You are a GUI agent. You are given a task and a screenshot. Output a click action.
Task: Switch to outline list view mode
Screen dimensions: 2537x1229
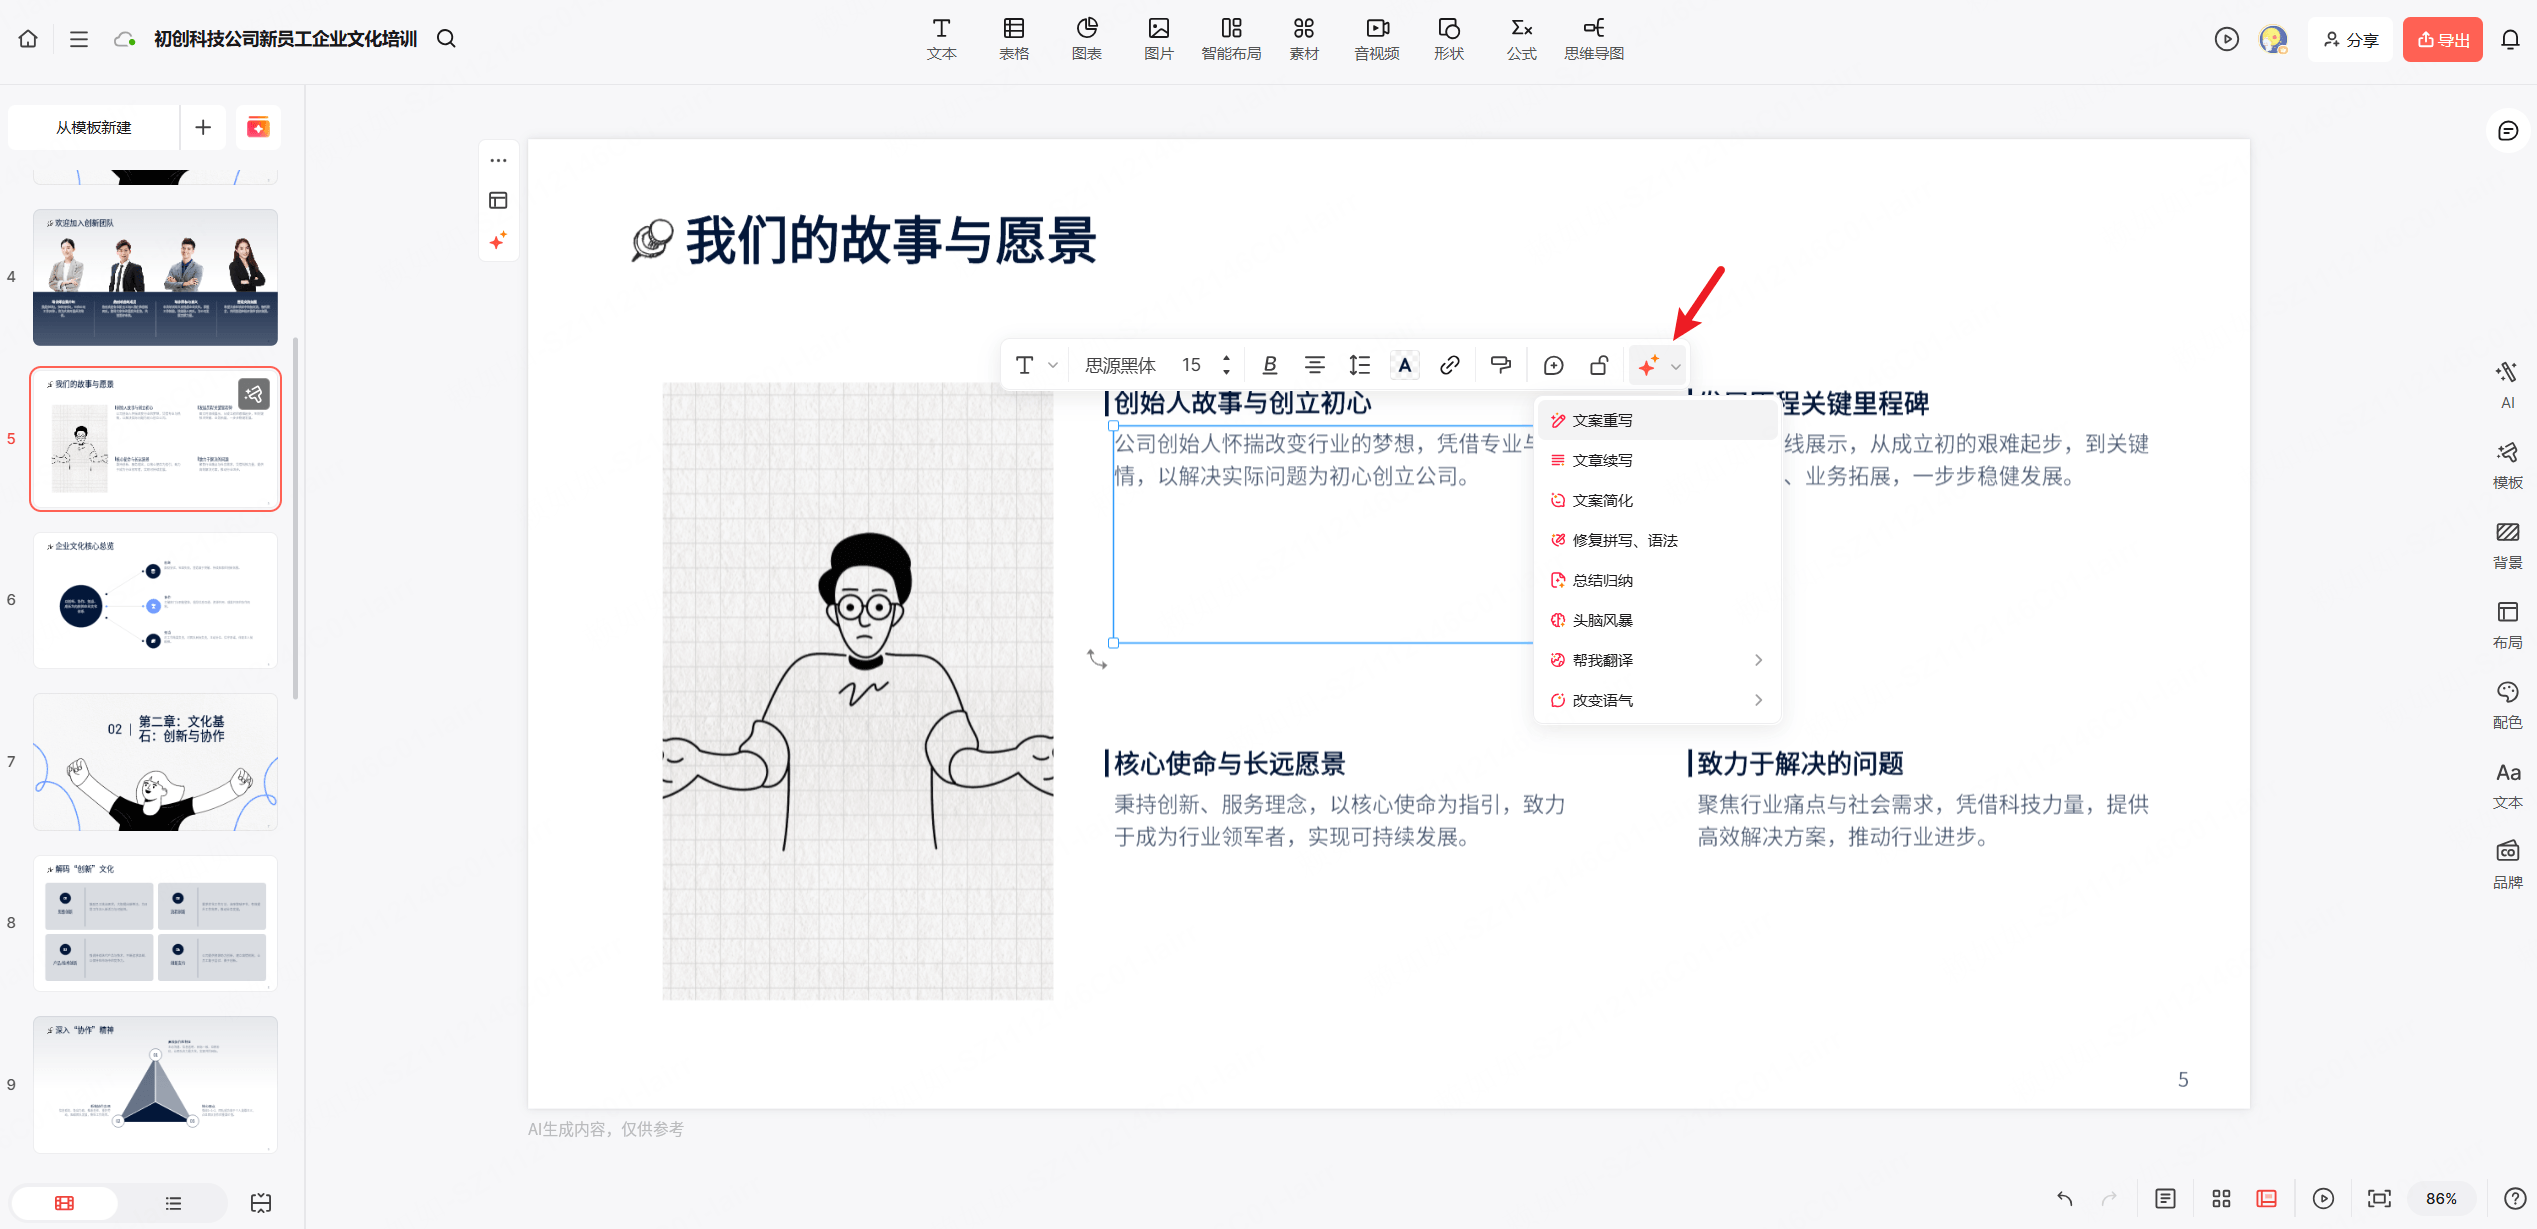coord(173,1203)
